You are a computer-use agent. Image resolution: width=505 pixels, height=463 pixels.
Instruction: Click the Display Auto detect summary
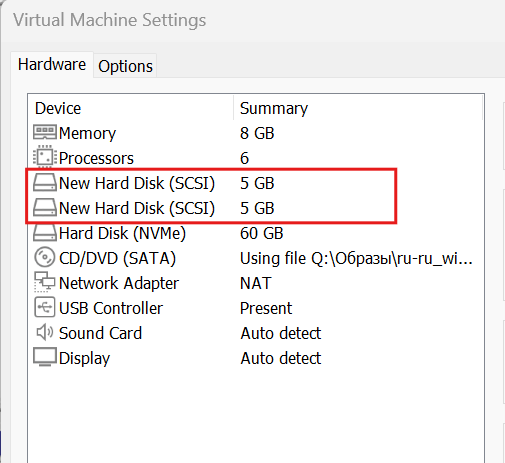click(x=281, y=358)
